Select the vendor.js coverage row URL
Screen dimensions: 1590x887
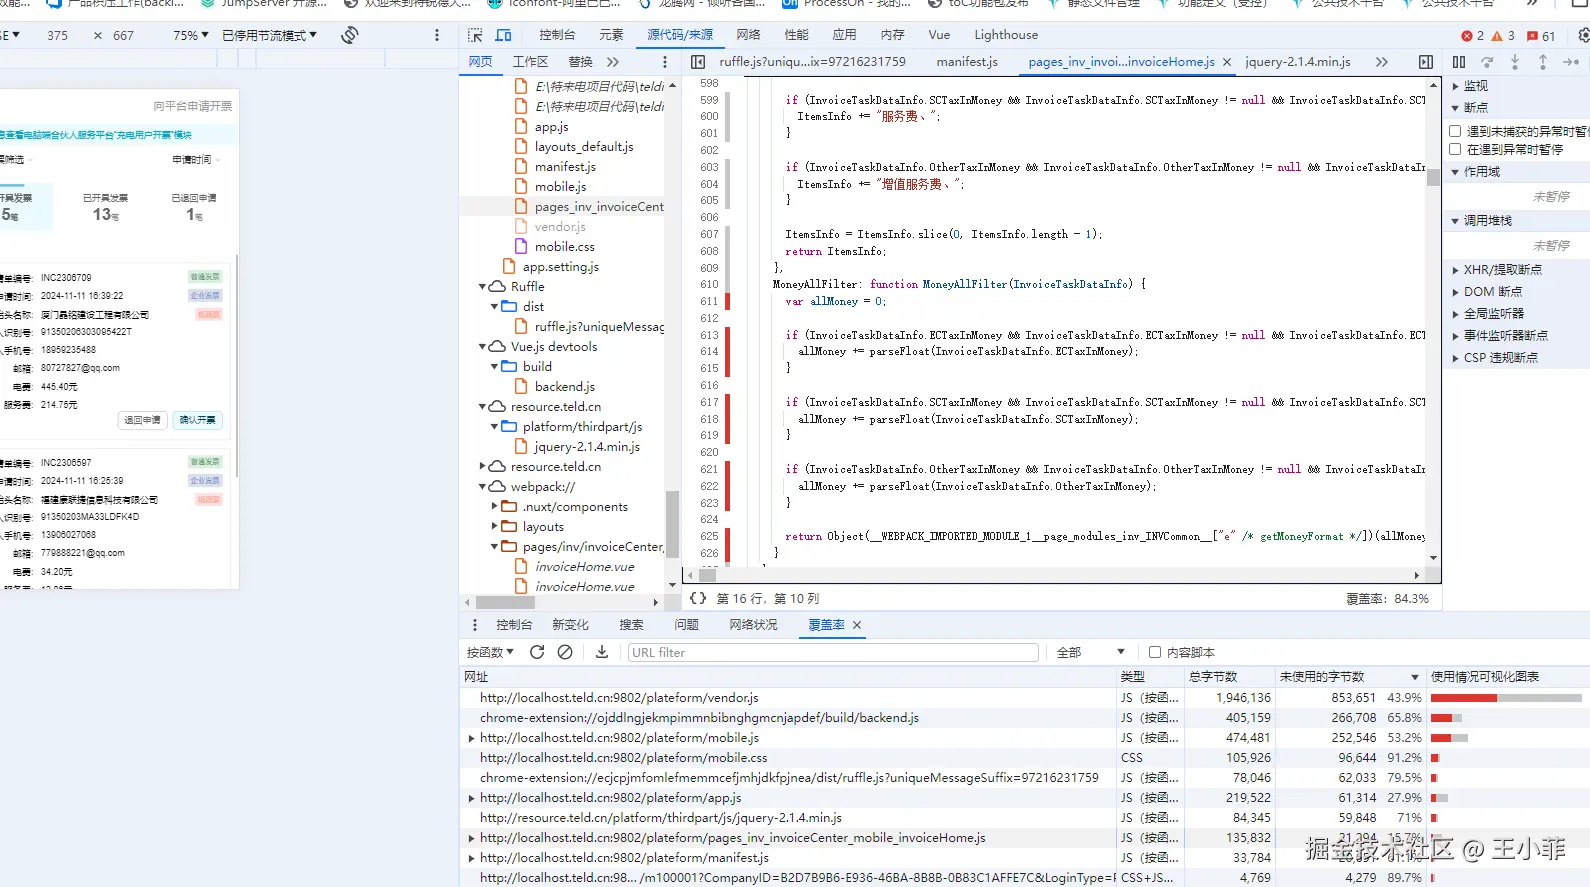[618, 698]
